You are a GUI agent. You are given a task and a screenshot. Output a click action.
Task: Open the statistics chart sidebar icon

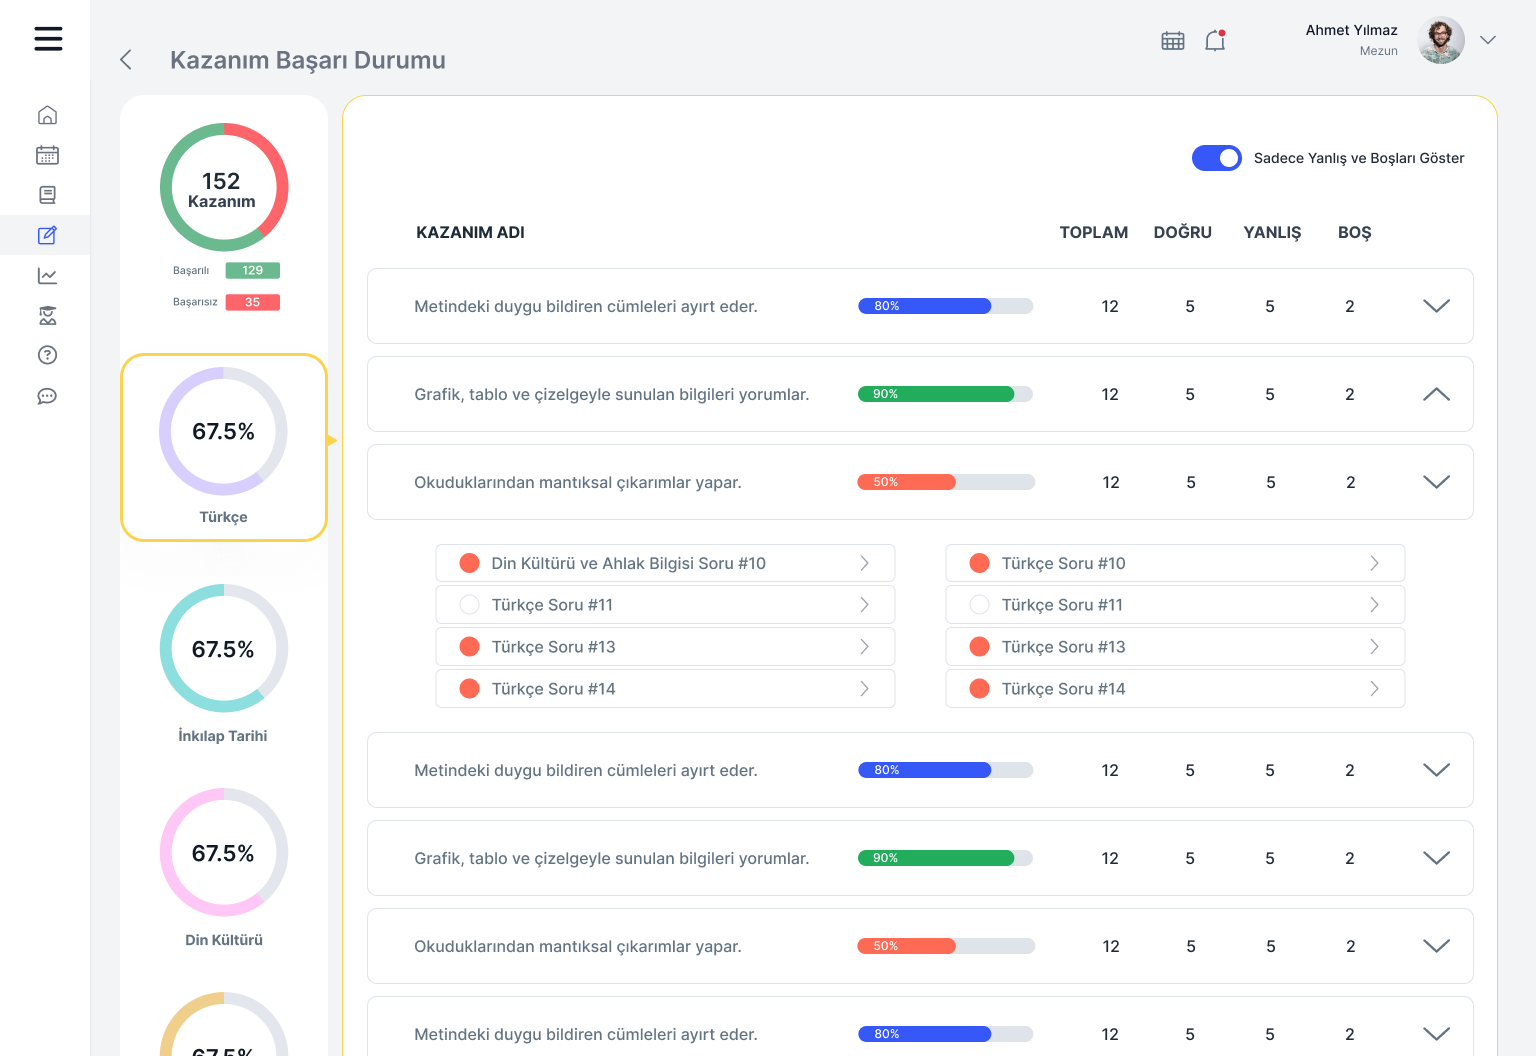point(47,276)
